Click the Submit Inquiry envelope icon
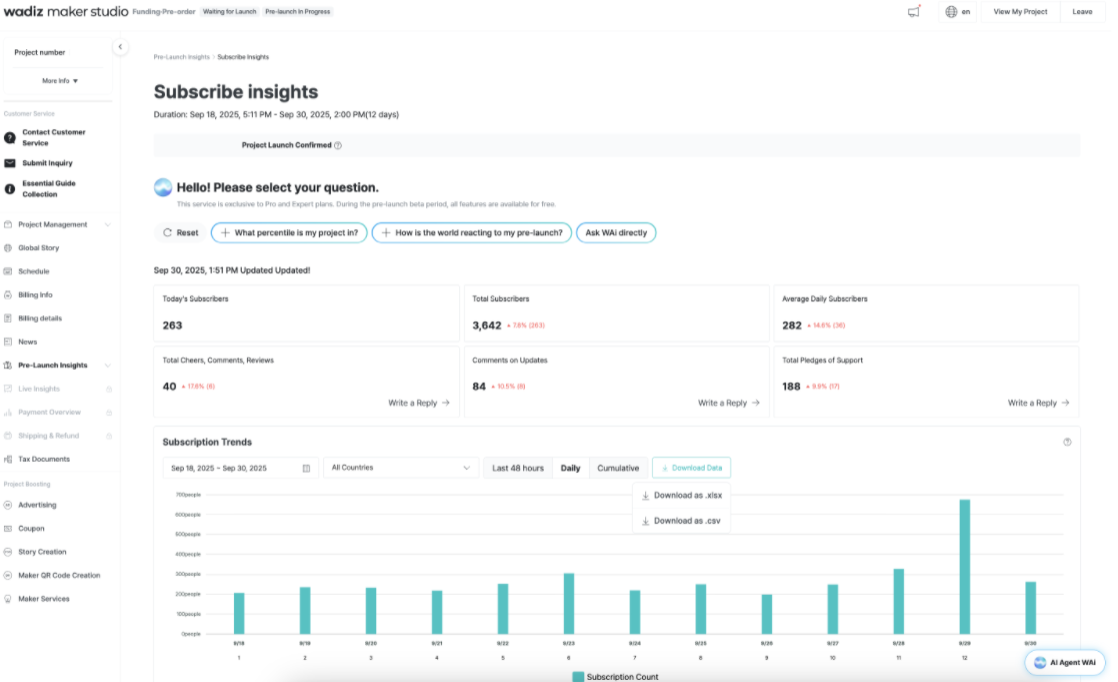This screenshot has height=682, width=1118. [x=10, y=163]
